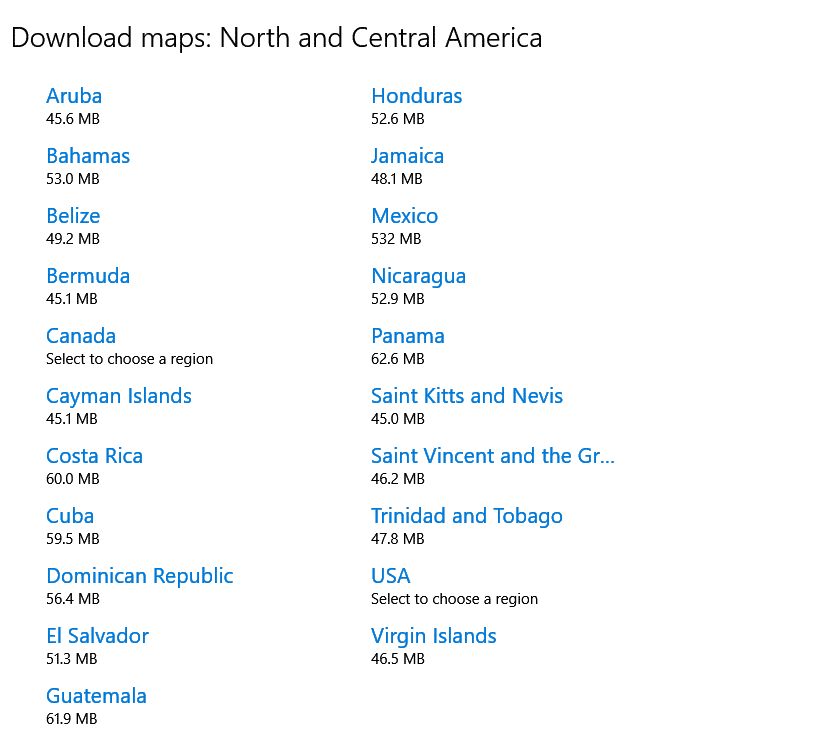Click 'Select to choose a region' under USA
This screenshot has height=749, width=821.
(454, 599)
